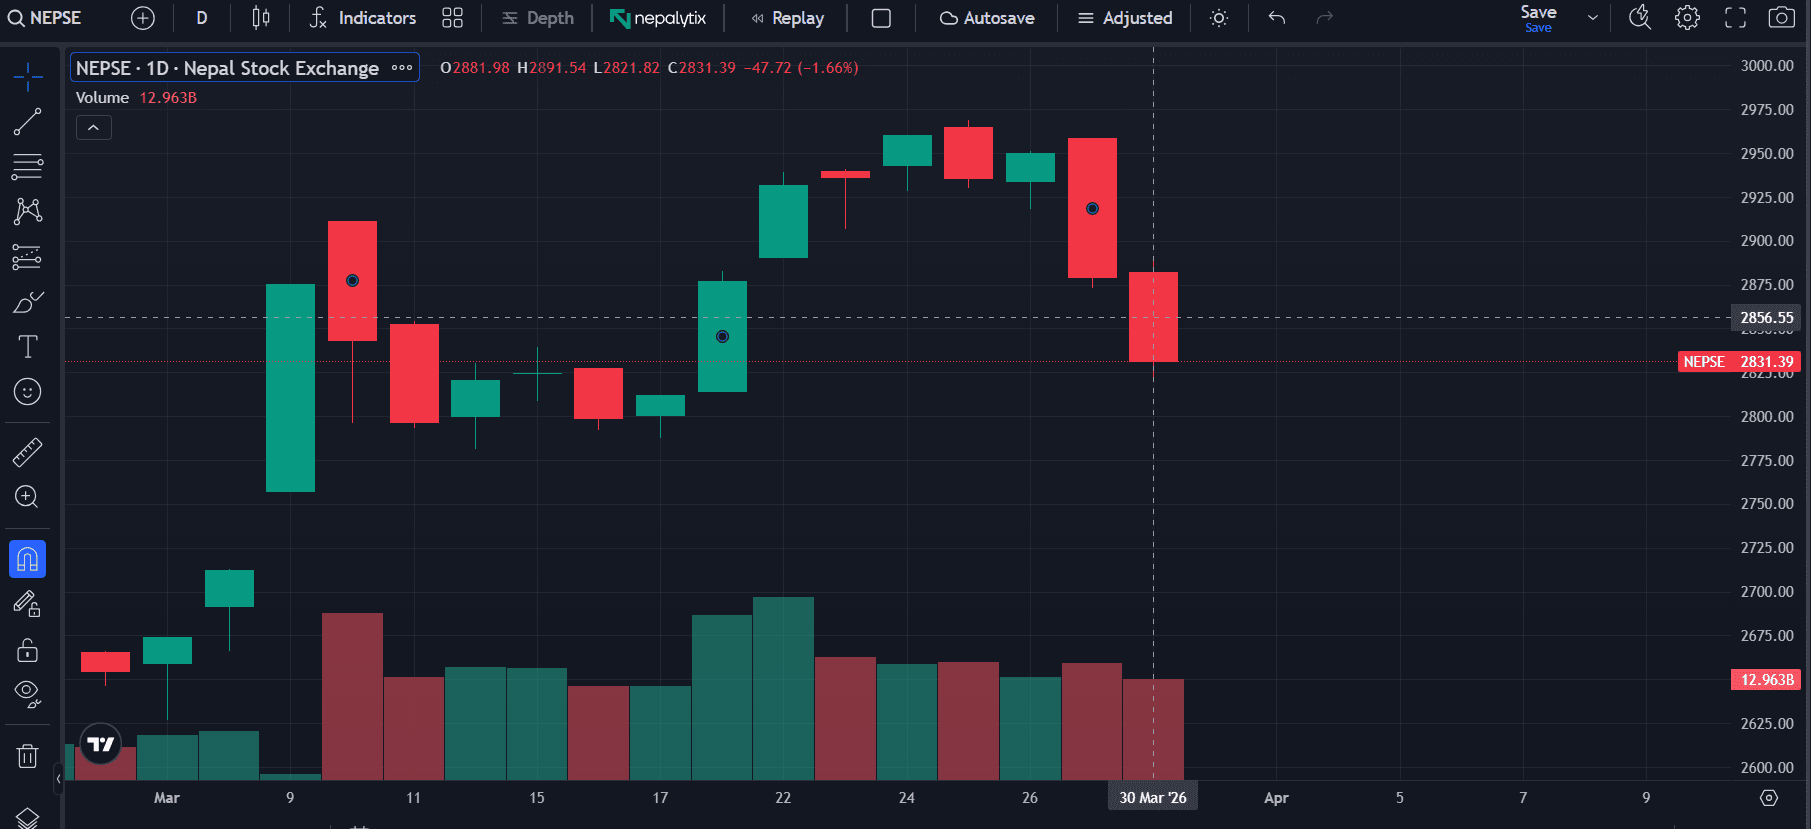
Task: Click the Replay button
Action: coord(788,18)
